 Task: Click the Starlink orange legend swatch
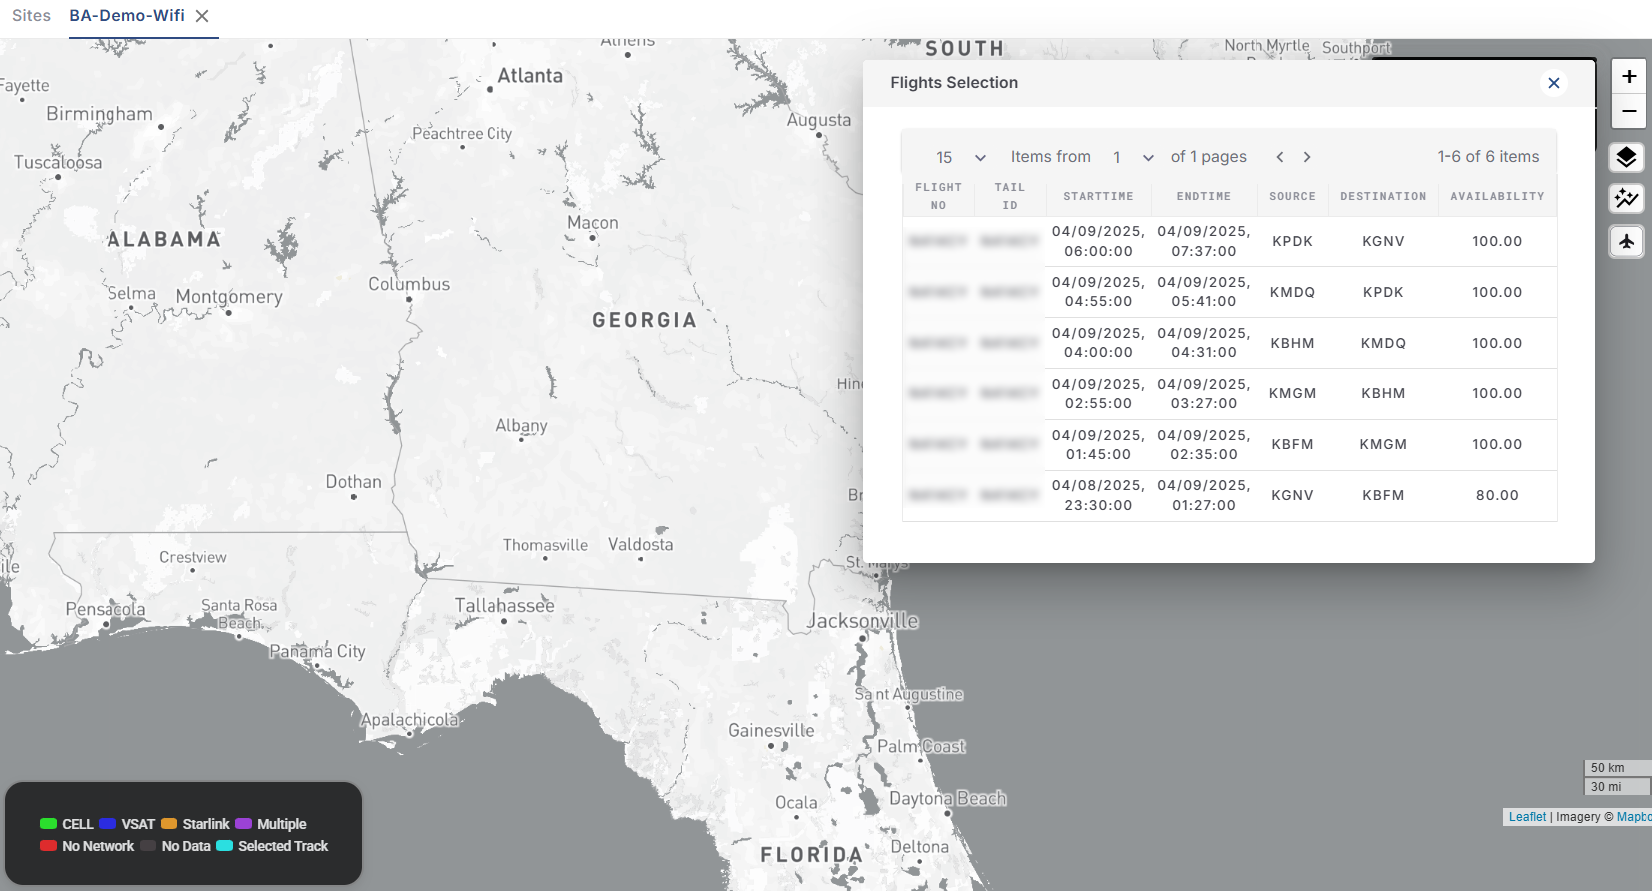169,824
